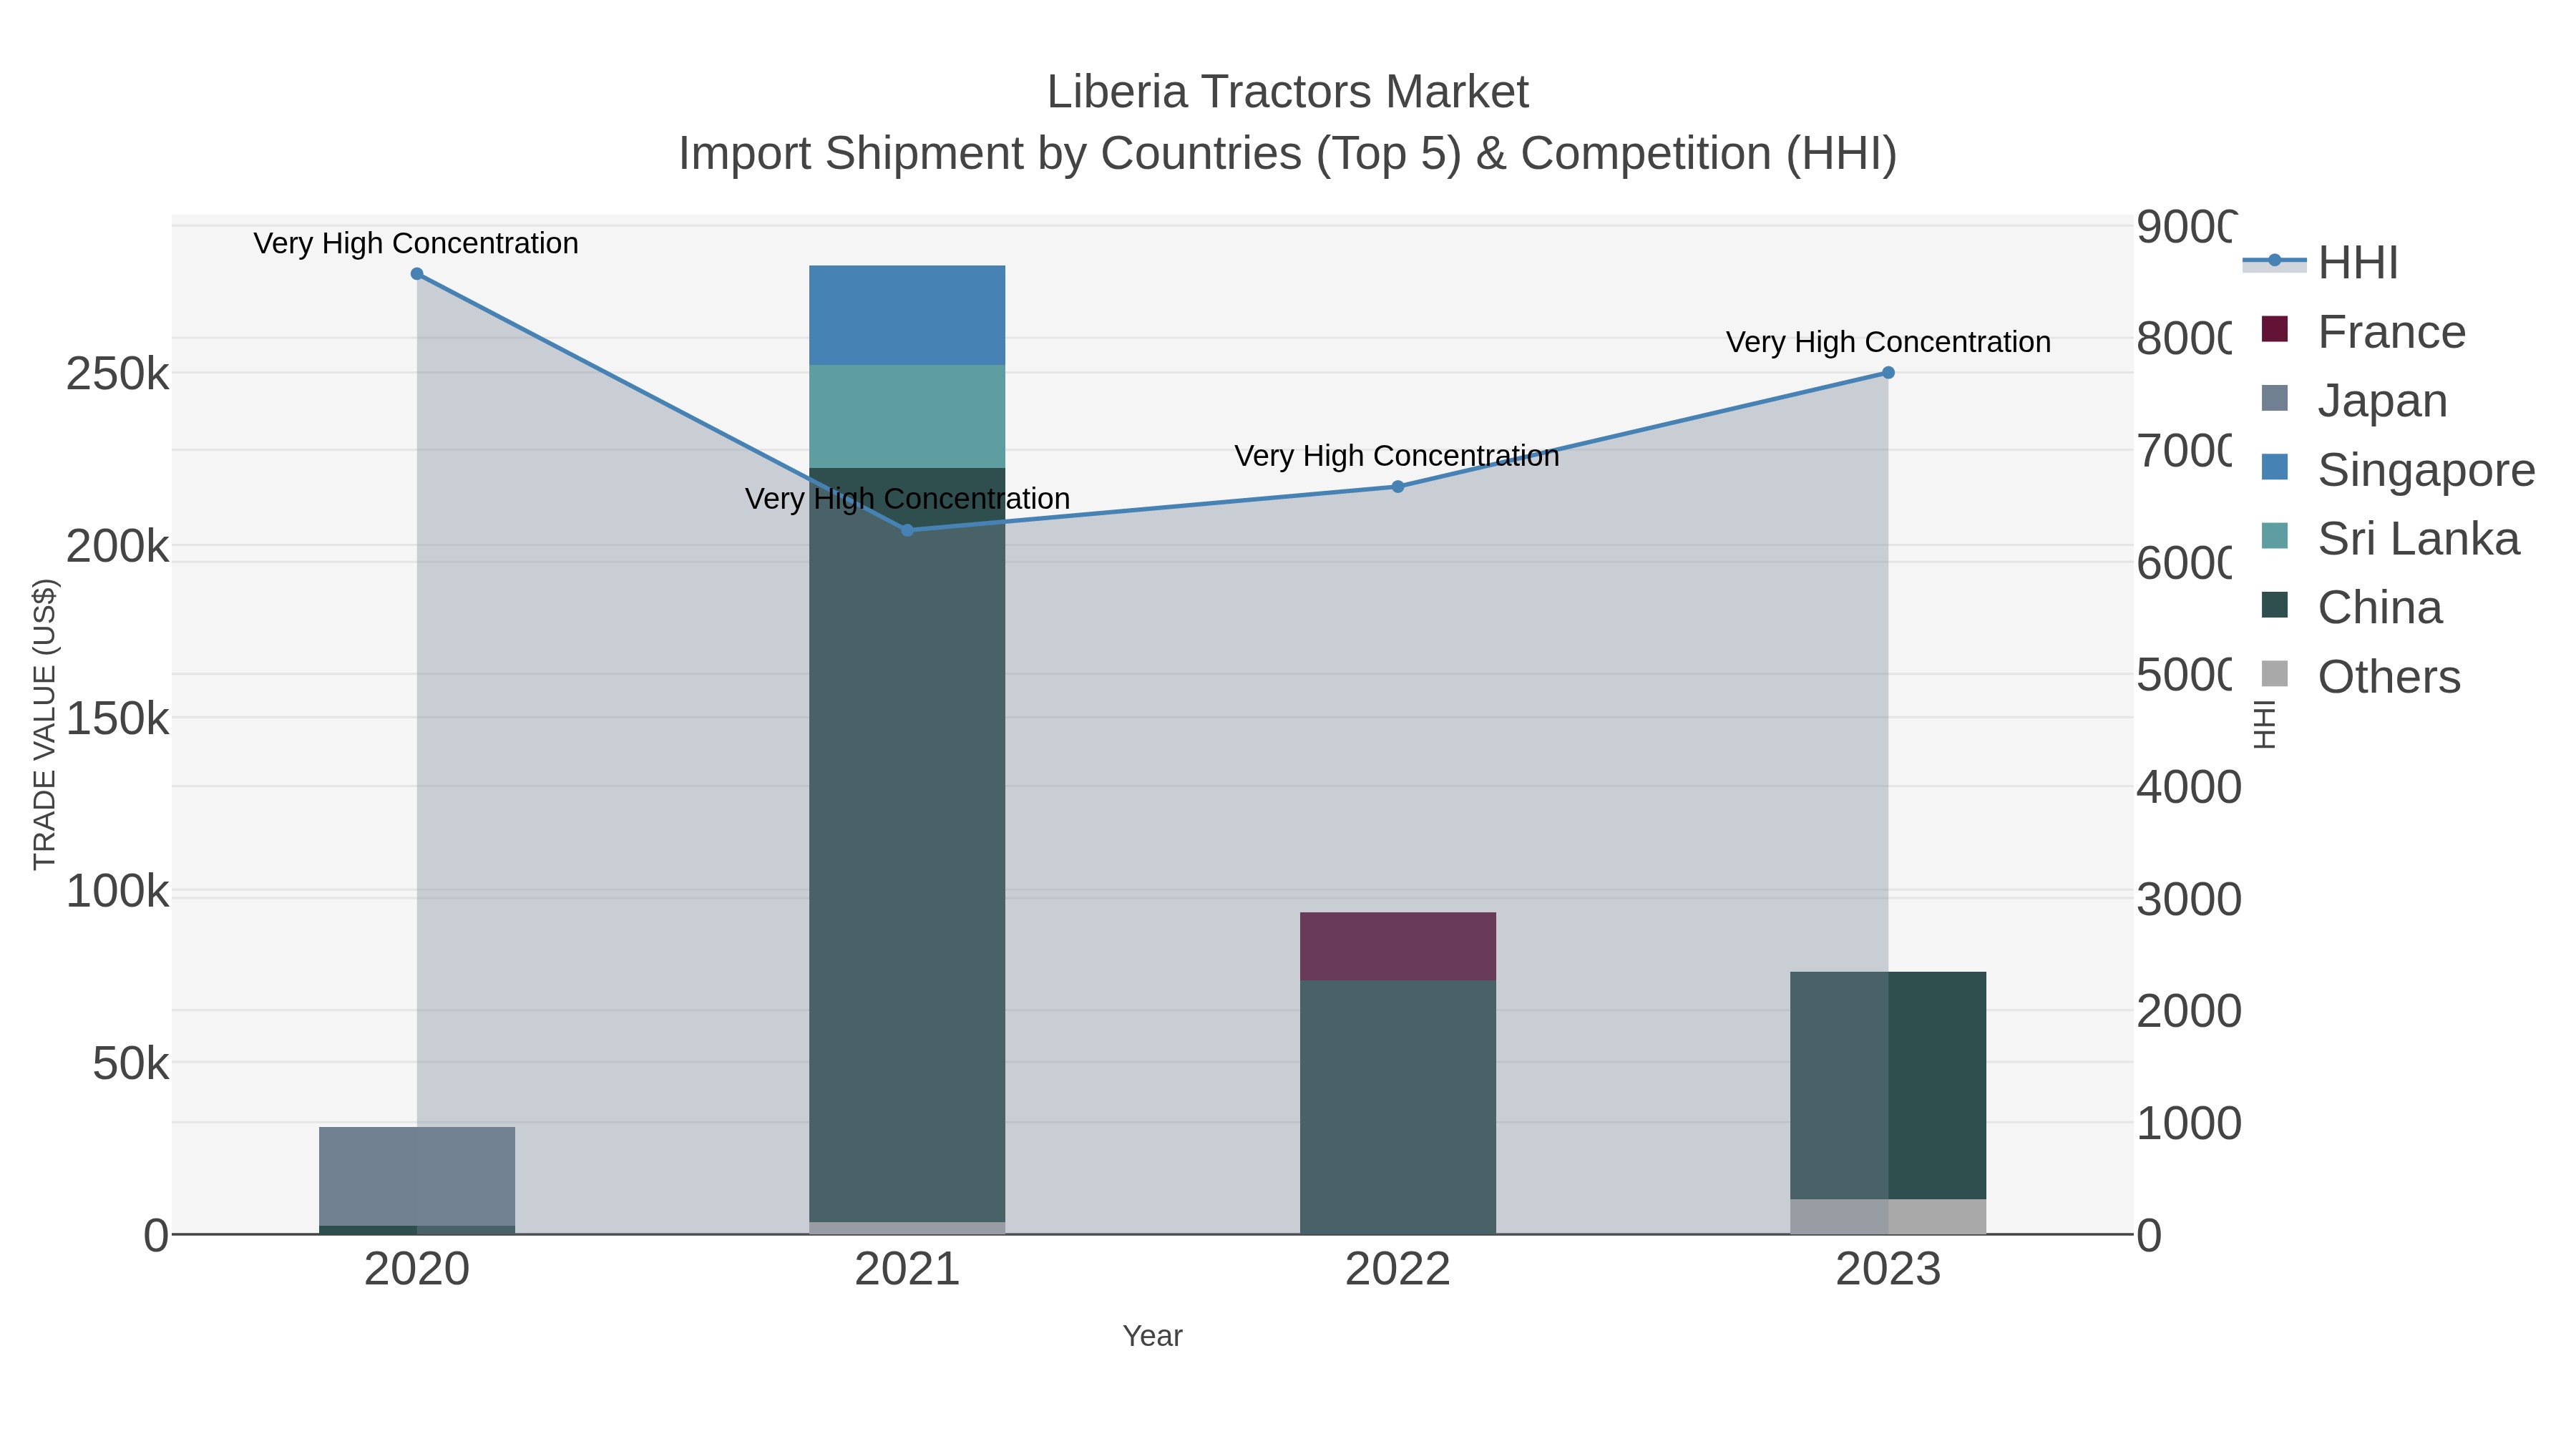The image size is (2576, 1449).
Task: Click the 150k y-axis tick label
Action: [x=118, y=719]
